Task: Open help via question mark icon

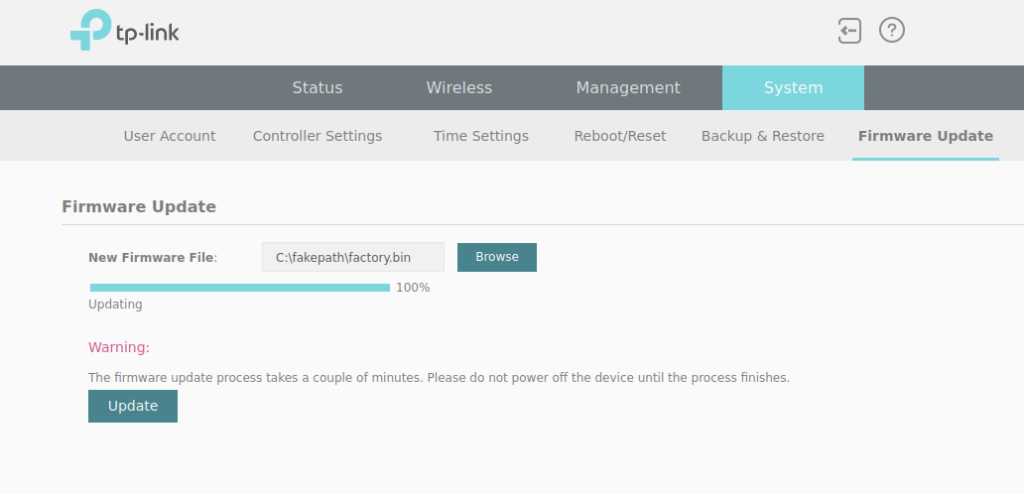Action: coord(891,31)
